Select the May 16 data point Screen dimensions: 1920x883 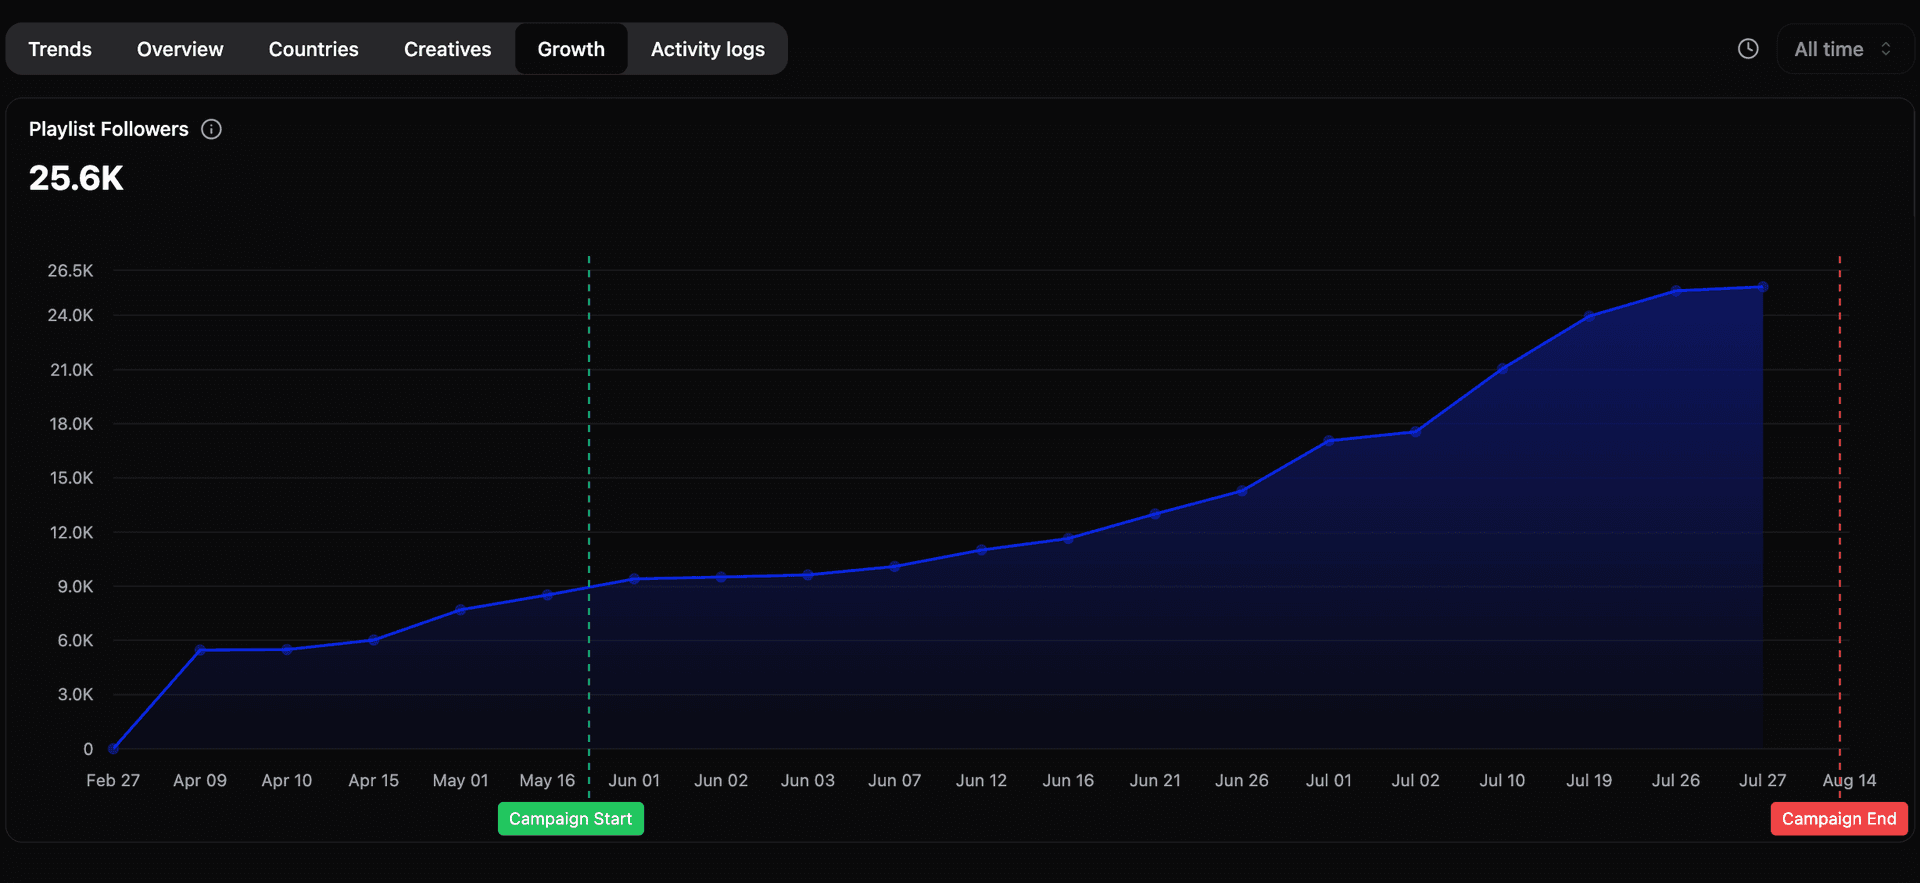548,595
